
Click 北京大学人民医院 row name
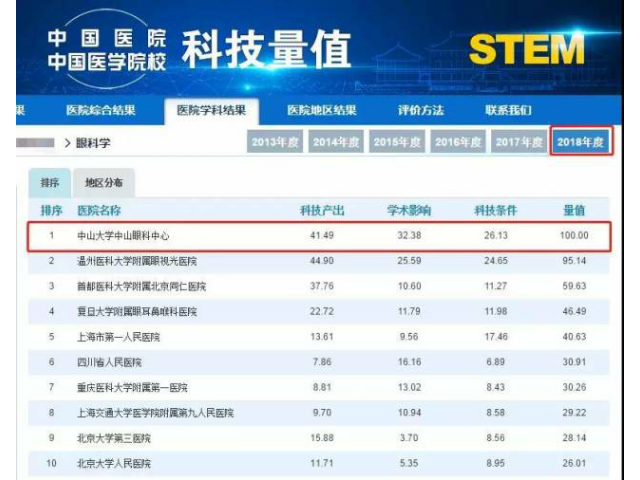[114, 464]
